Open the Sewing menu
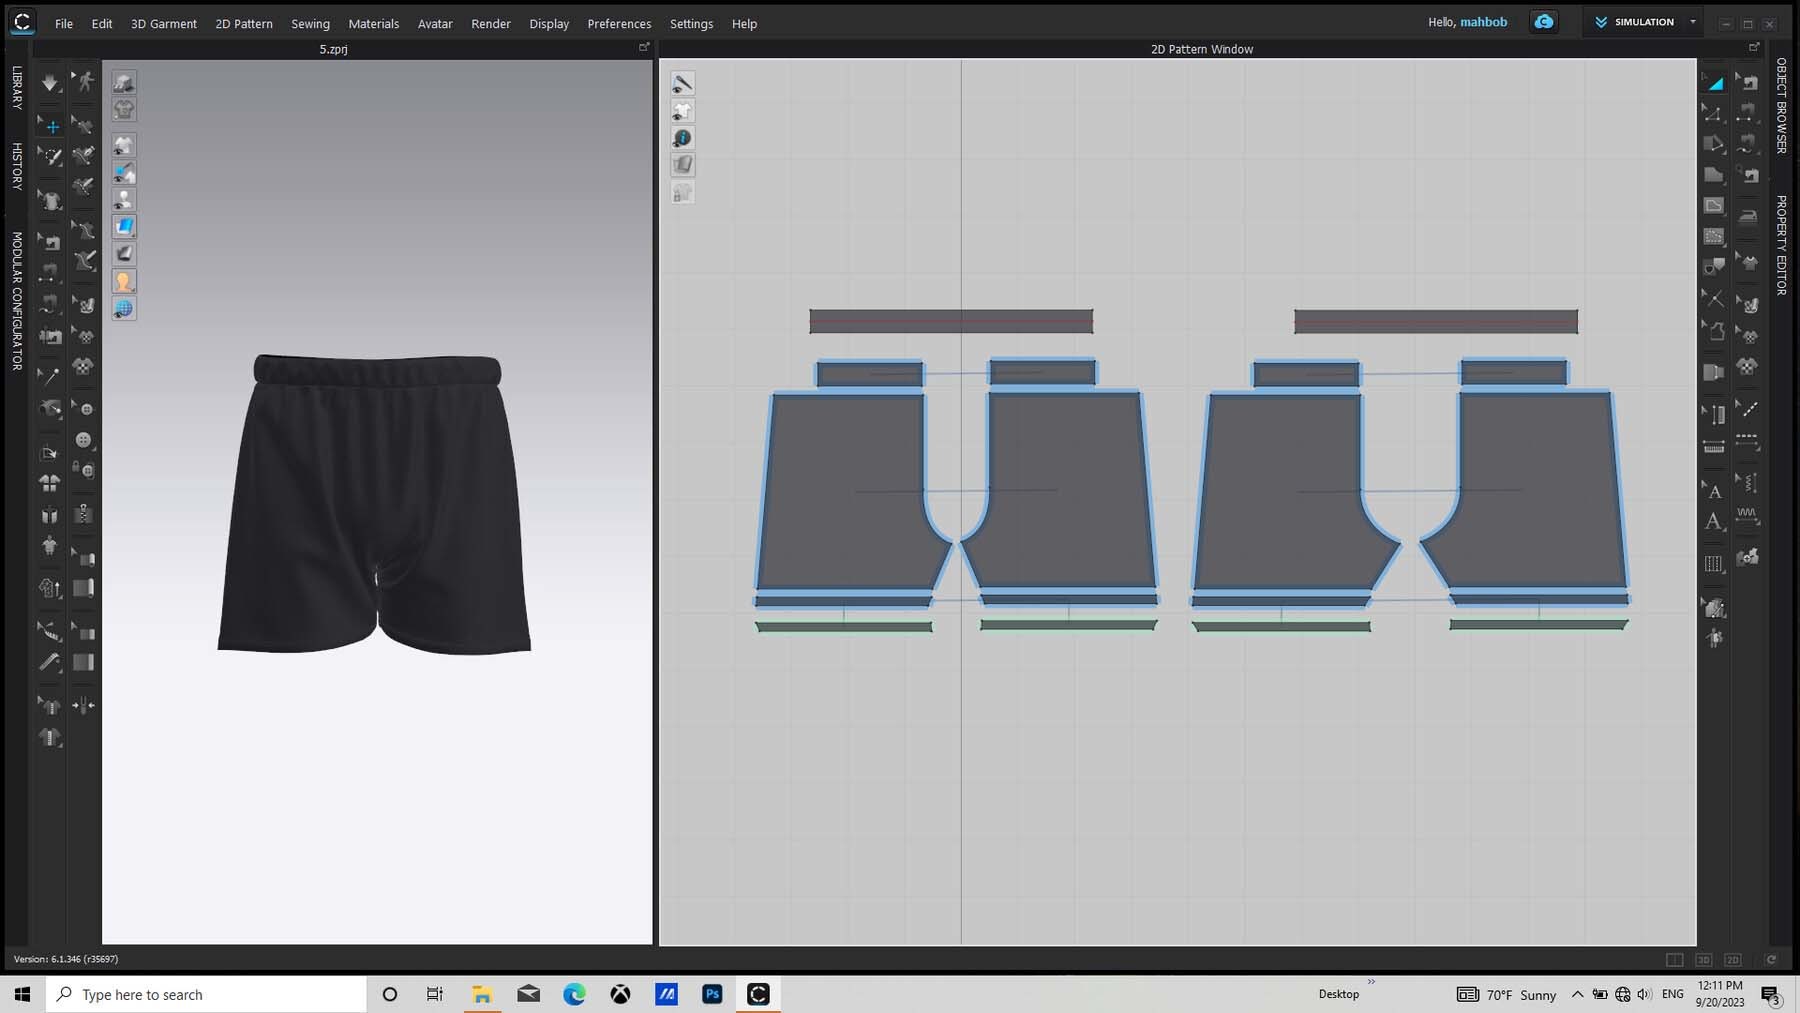1800x1013 pixels. (310, 23)
